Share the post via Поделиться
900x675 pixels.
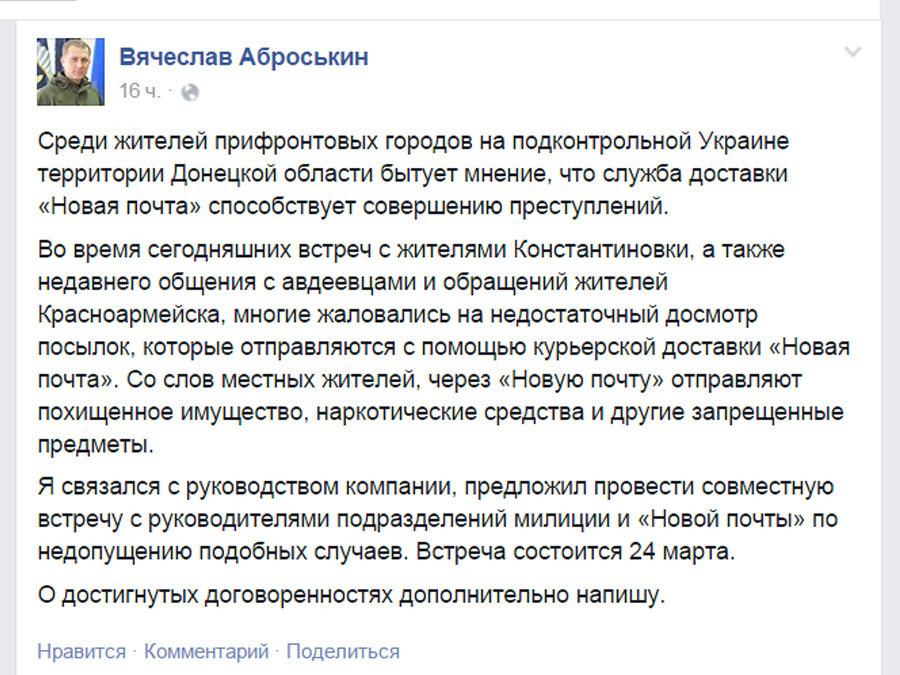coord(343,652)
